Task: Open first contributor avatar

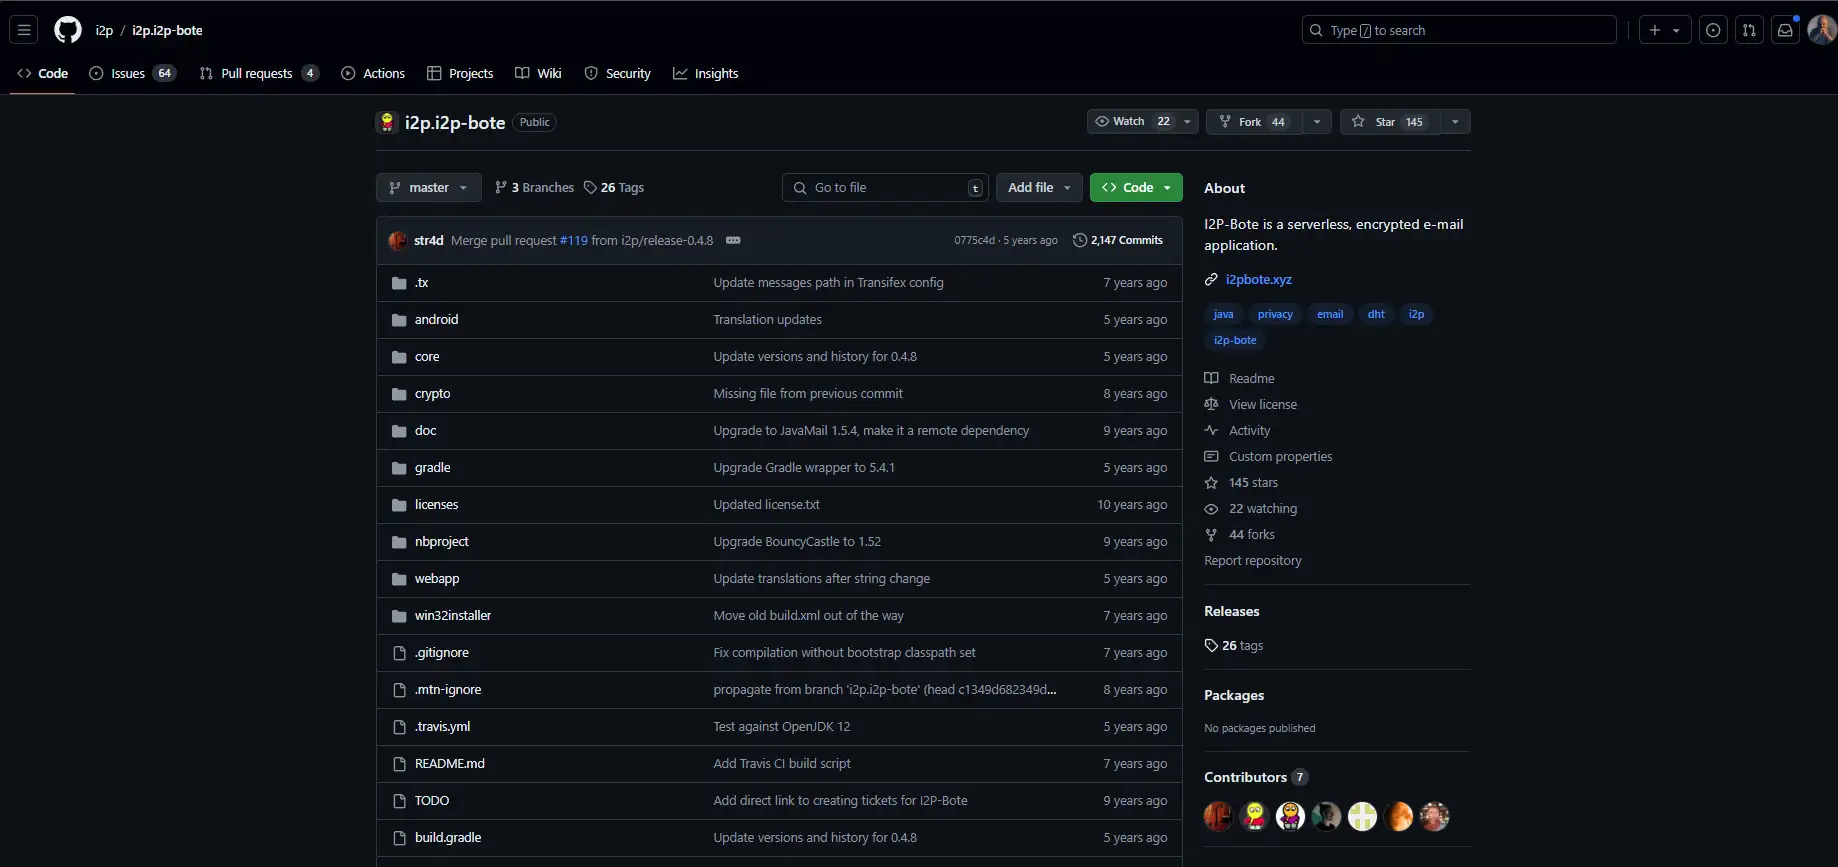Action: point(1218,816)
